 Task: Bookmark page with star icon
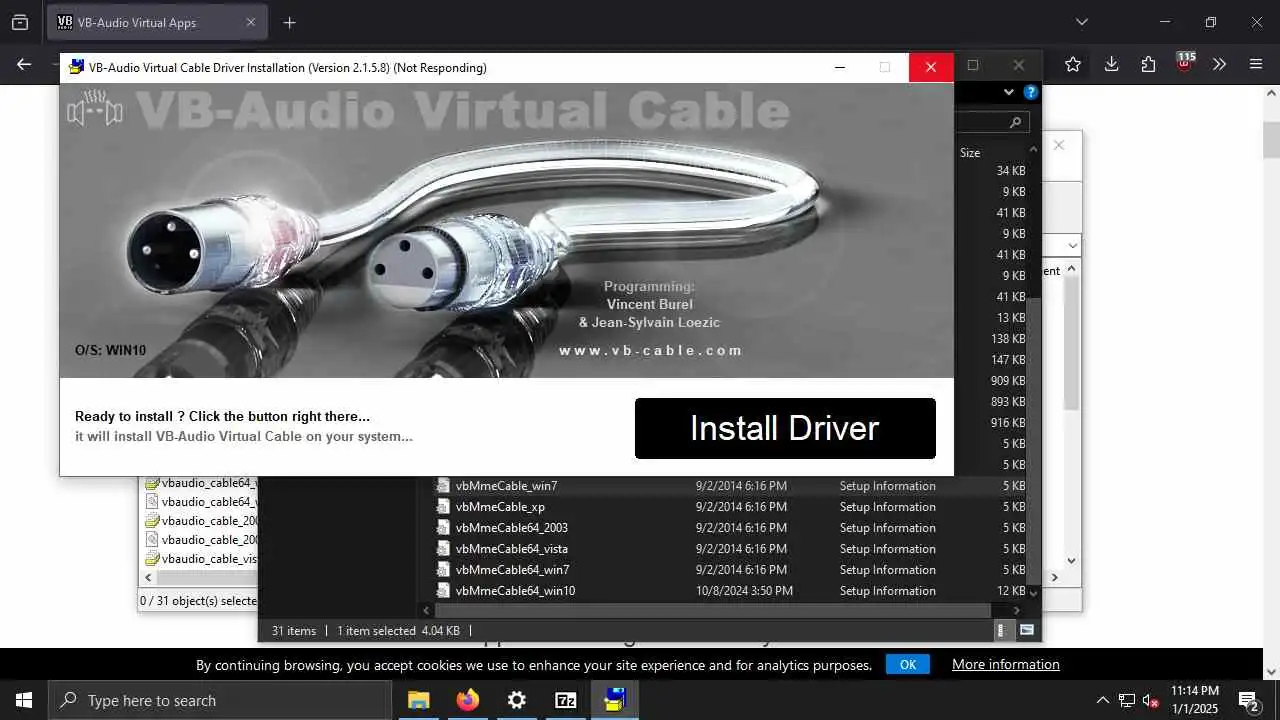[x=1073, y=64]
